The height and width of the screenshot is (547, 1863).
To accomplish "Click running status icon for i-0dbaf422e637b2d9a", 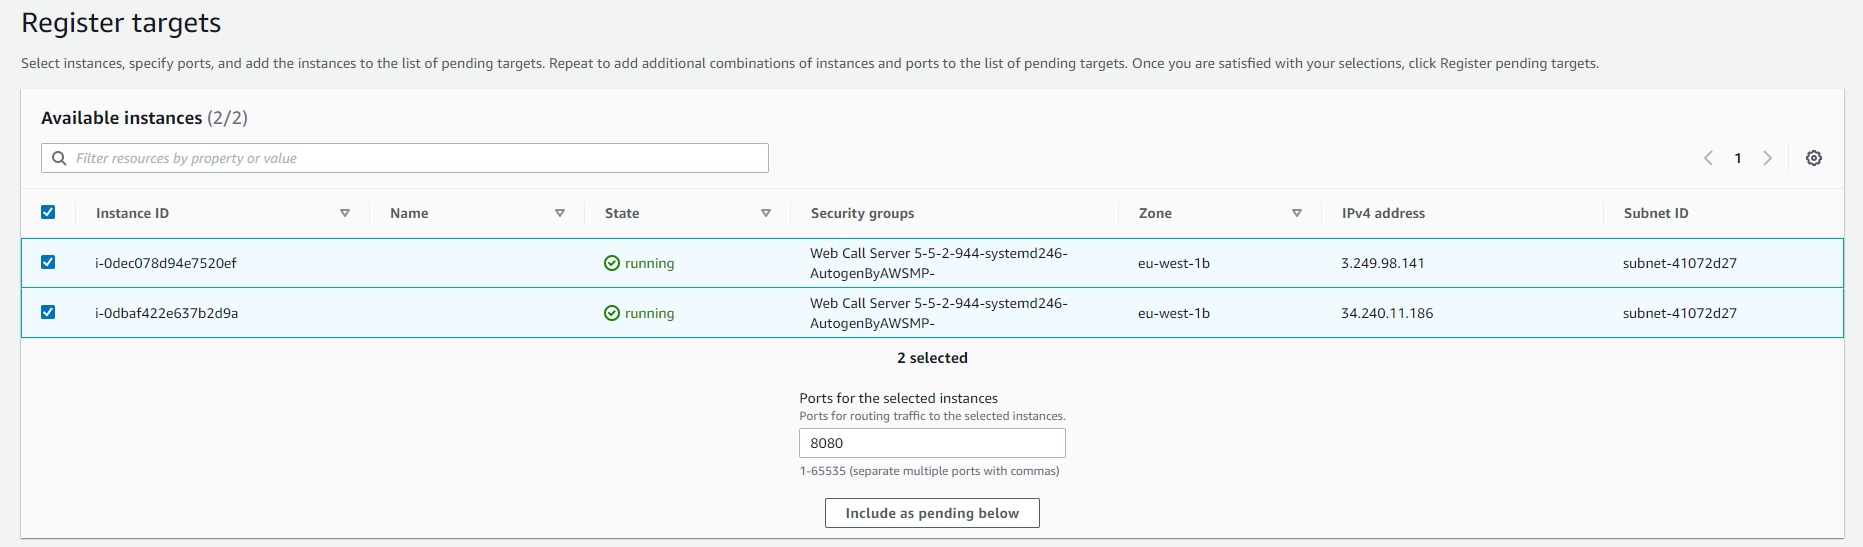I will pos(612,313).
